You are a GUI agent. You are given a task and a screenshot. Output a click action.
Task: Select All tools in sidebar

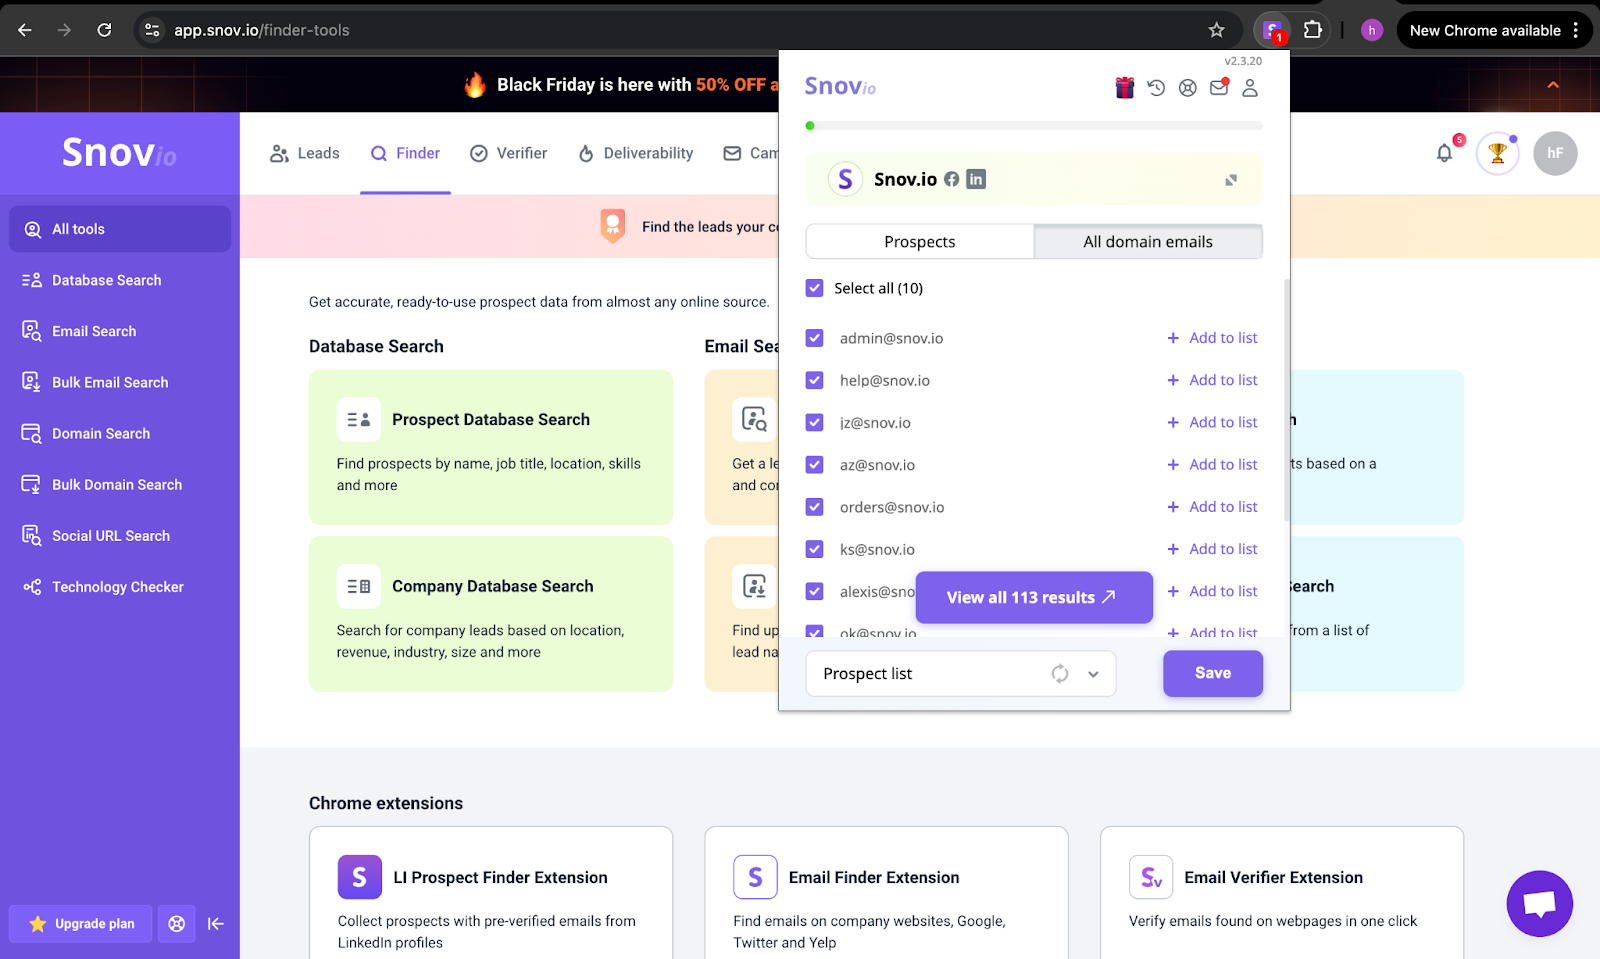coord(120,229)
